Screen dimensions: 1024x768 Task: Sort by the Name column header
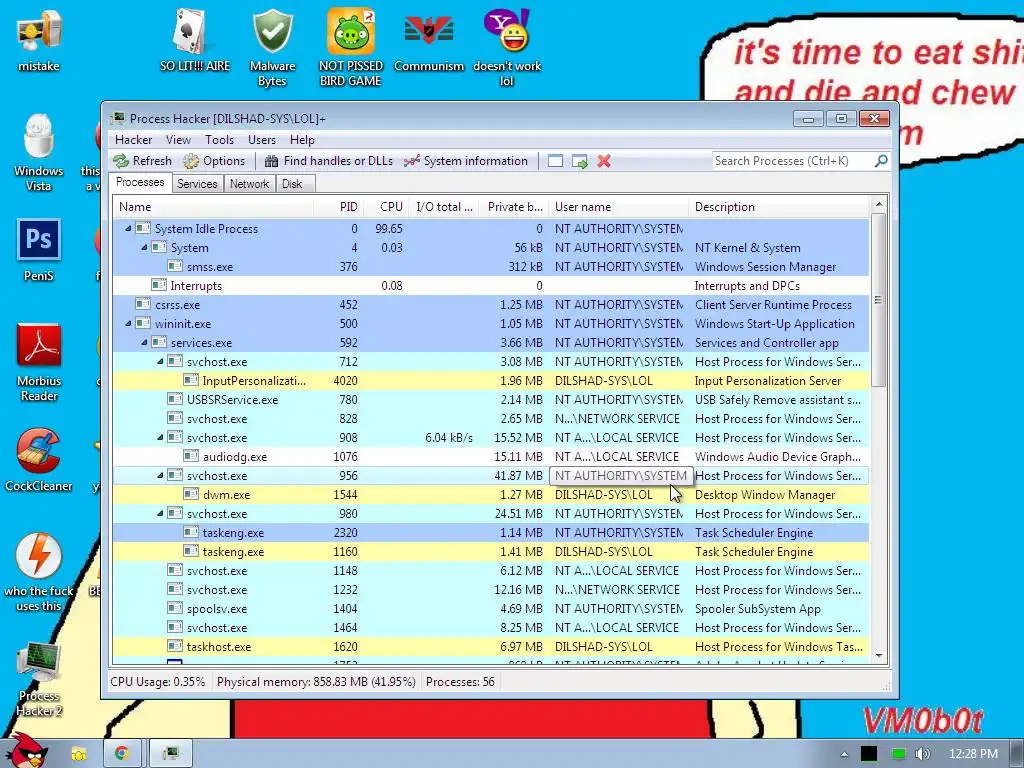pyautogui.click(x=213, y=207)
